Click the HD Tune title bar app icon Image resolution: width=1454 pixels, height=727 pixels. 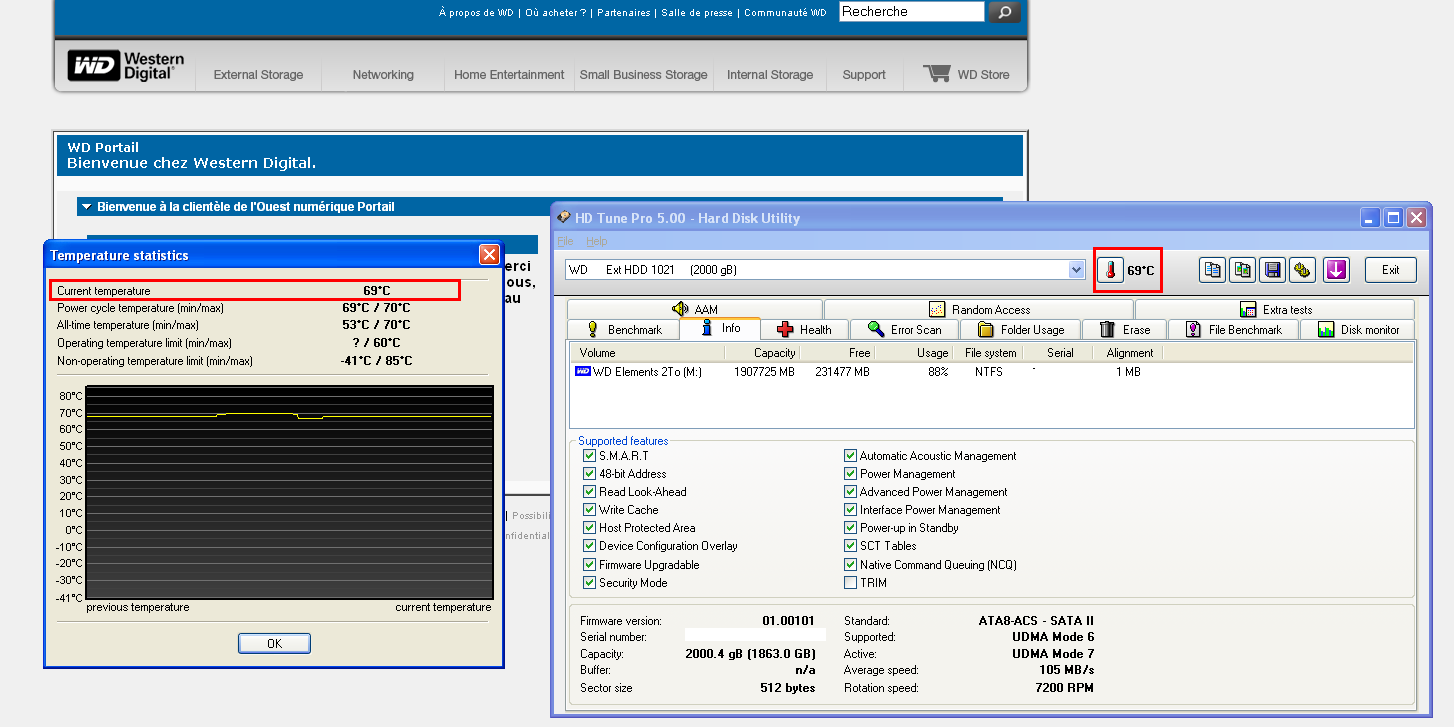pos(564,217)
